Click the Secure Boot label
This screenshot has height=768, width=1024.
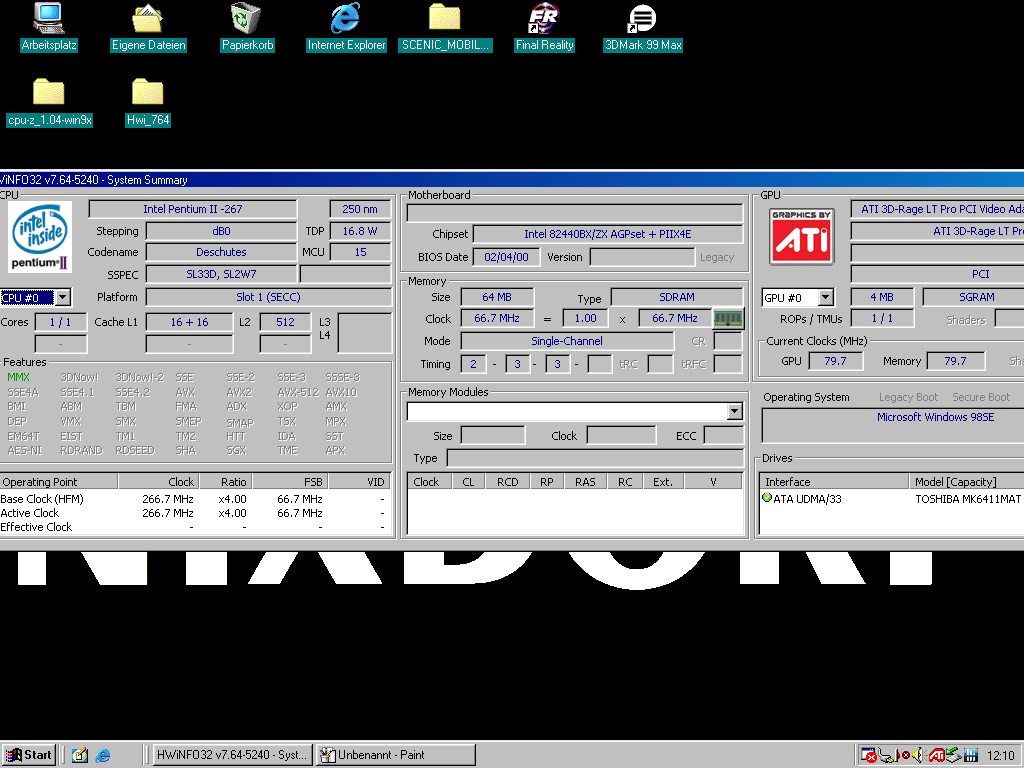[981, 397]
